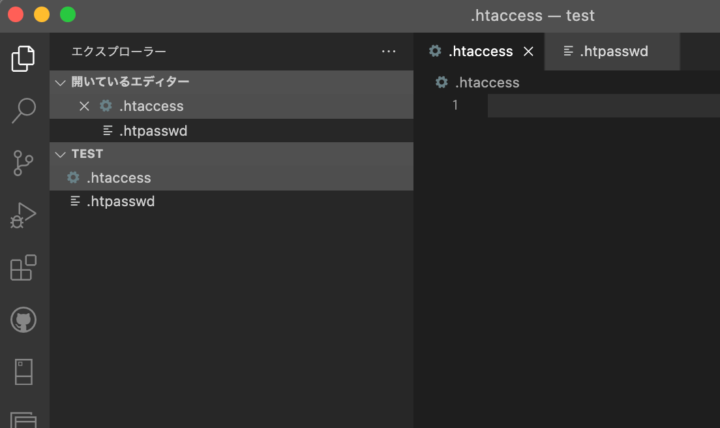Viewport: 720px width, 428px height.
Task: Open the Source Control branch icon
Action: (23, 163)
